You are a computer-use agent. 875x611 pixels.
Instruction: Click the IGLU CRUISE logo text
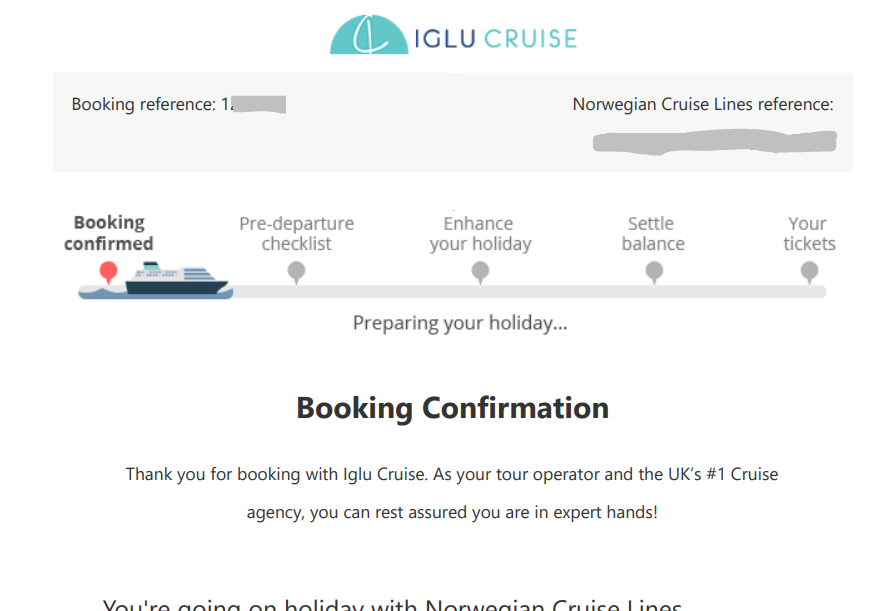point(496,39)
